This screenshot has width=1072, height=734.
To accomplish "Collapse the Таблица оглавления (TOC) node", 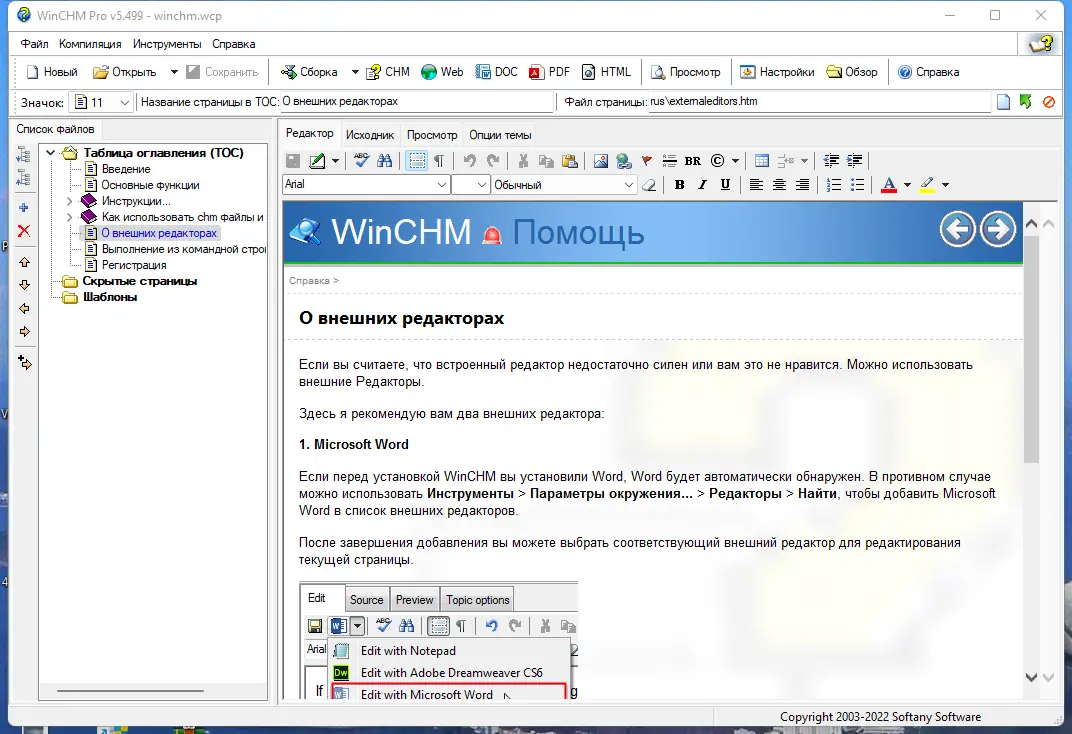I will tap(51, 153).
